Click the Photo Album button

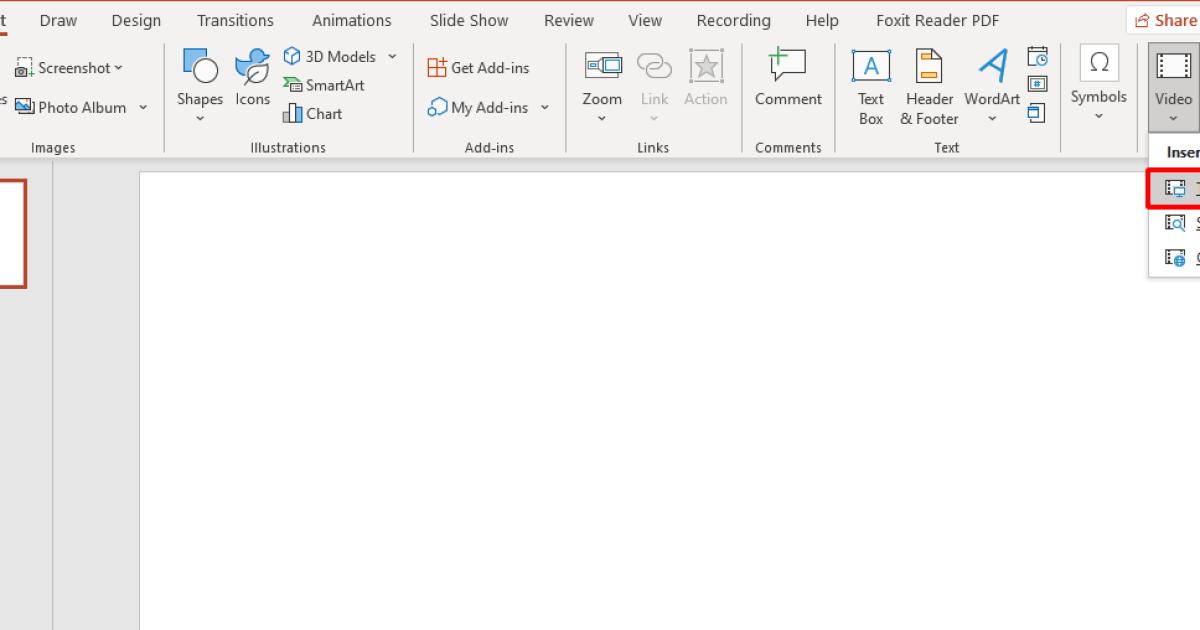pyautogui.click(x=70, y=108)
